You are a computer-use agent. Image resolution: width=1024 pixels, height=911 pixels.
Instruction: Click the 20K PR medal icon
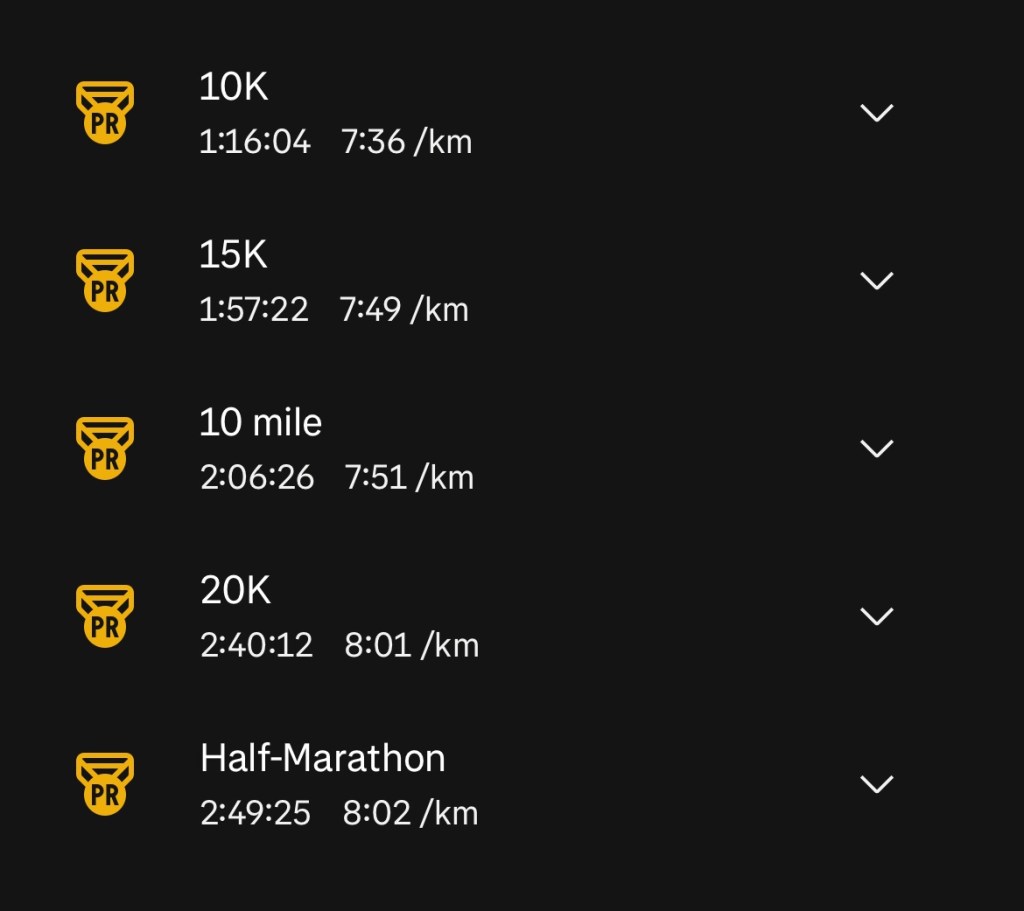[105, 616]
